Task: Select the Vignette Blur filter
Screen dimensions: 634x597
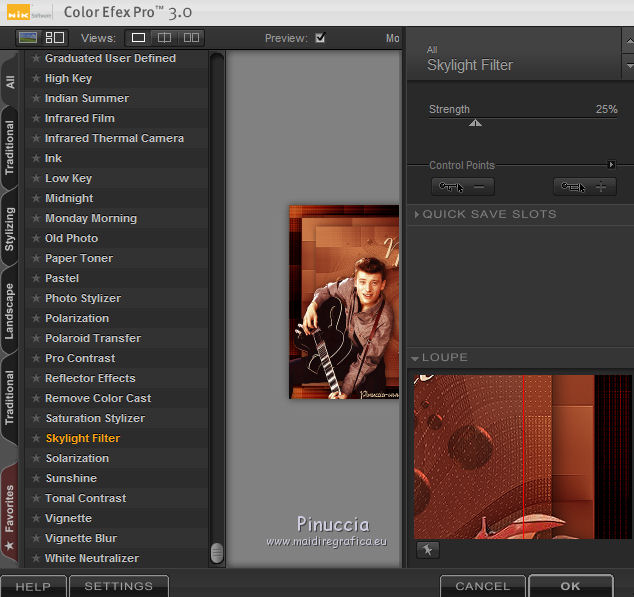Action: (117, 538)
